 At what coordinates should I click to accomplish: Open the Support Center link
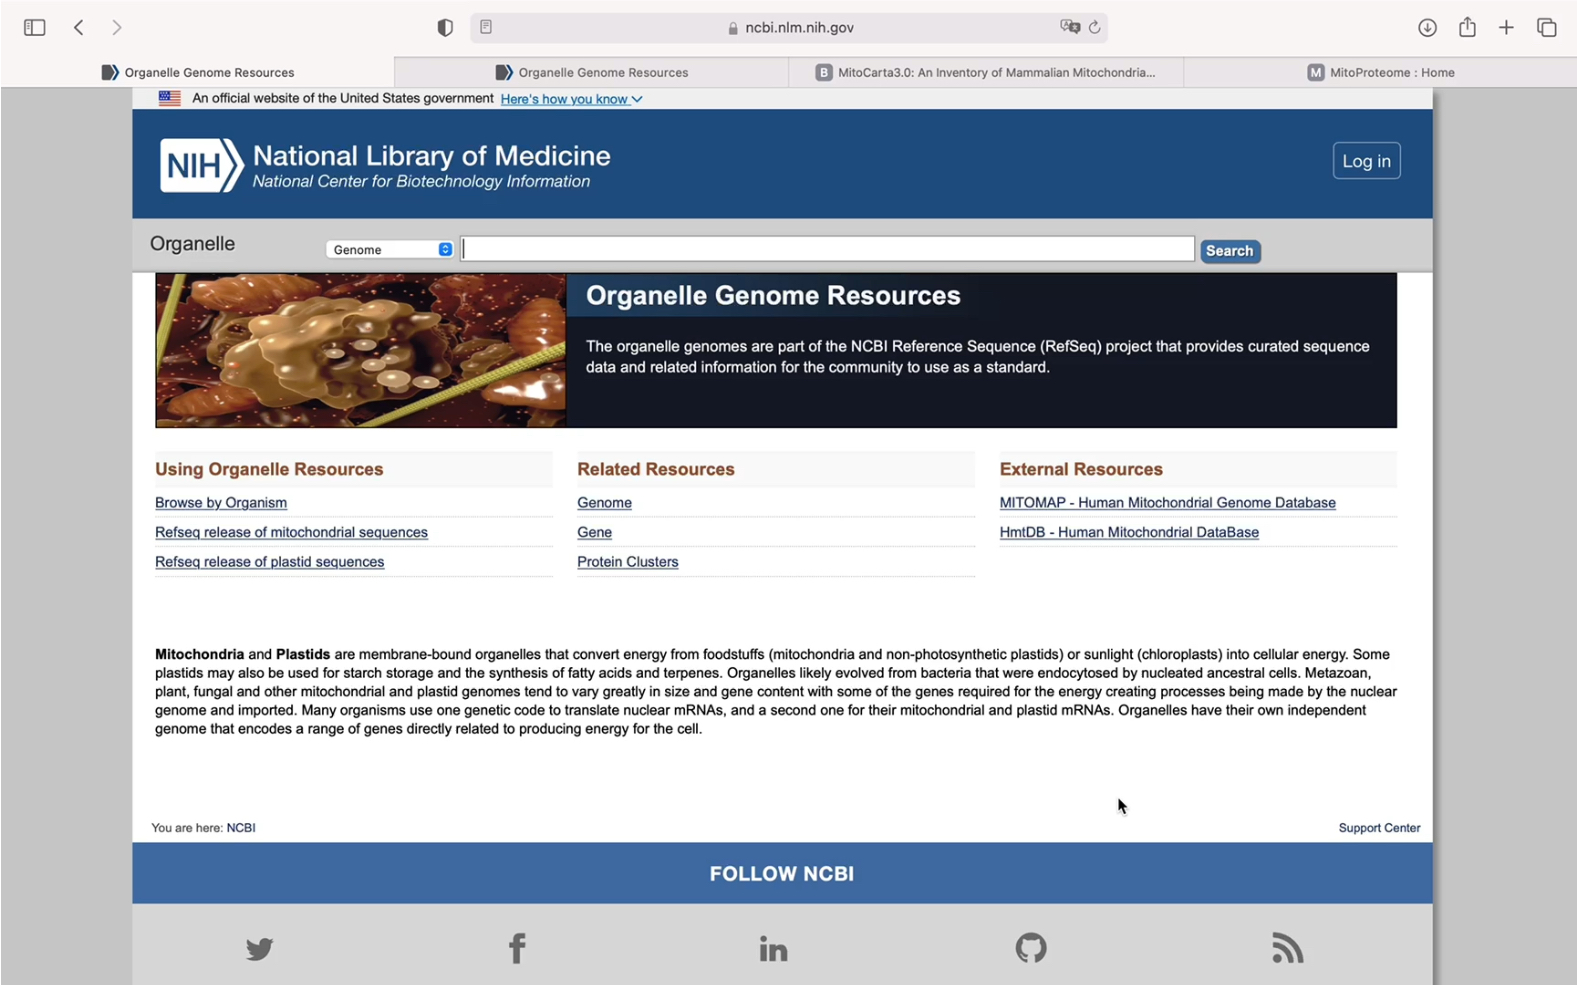click(1379, 828)
